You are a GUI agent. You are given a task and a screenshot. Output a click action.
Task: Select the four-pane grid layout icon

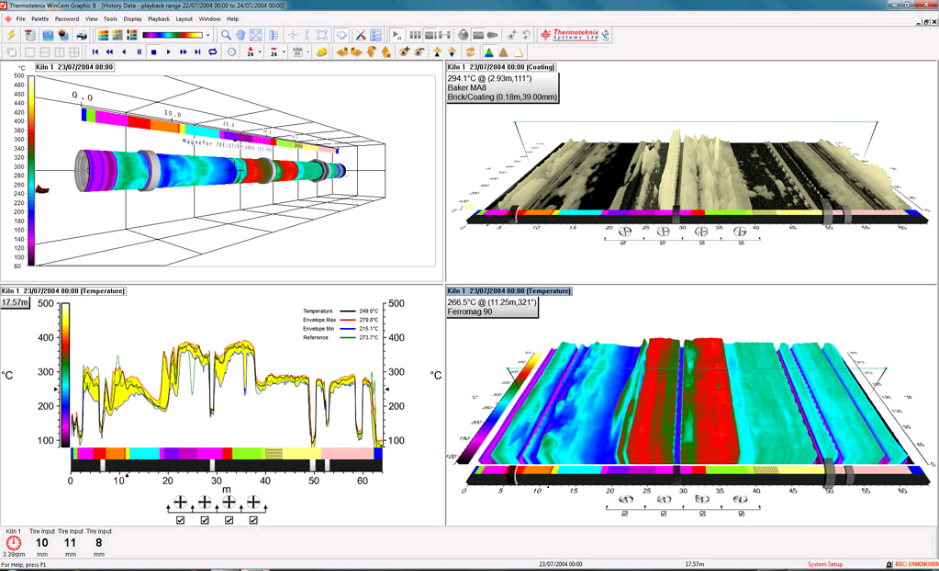tap(74, 52)
